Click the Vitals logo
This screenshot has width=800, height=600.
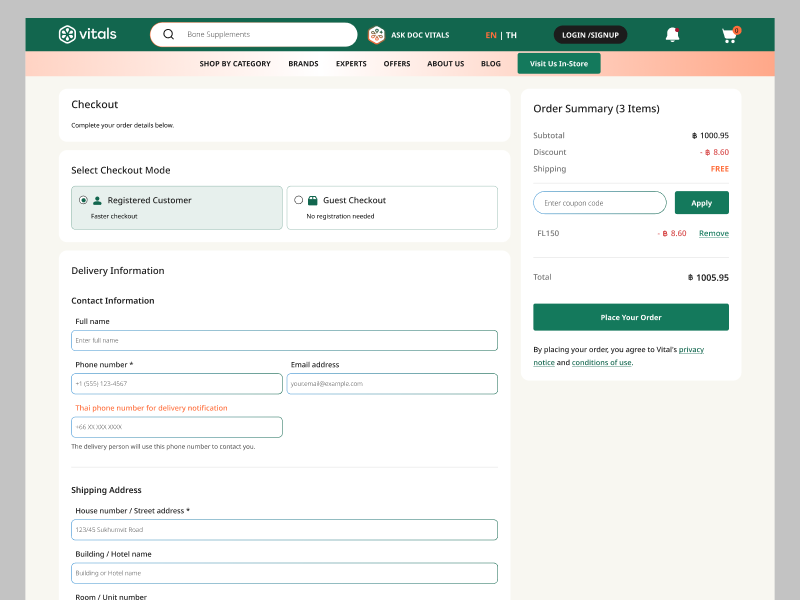[87, 34]
